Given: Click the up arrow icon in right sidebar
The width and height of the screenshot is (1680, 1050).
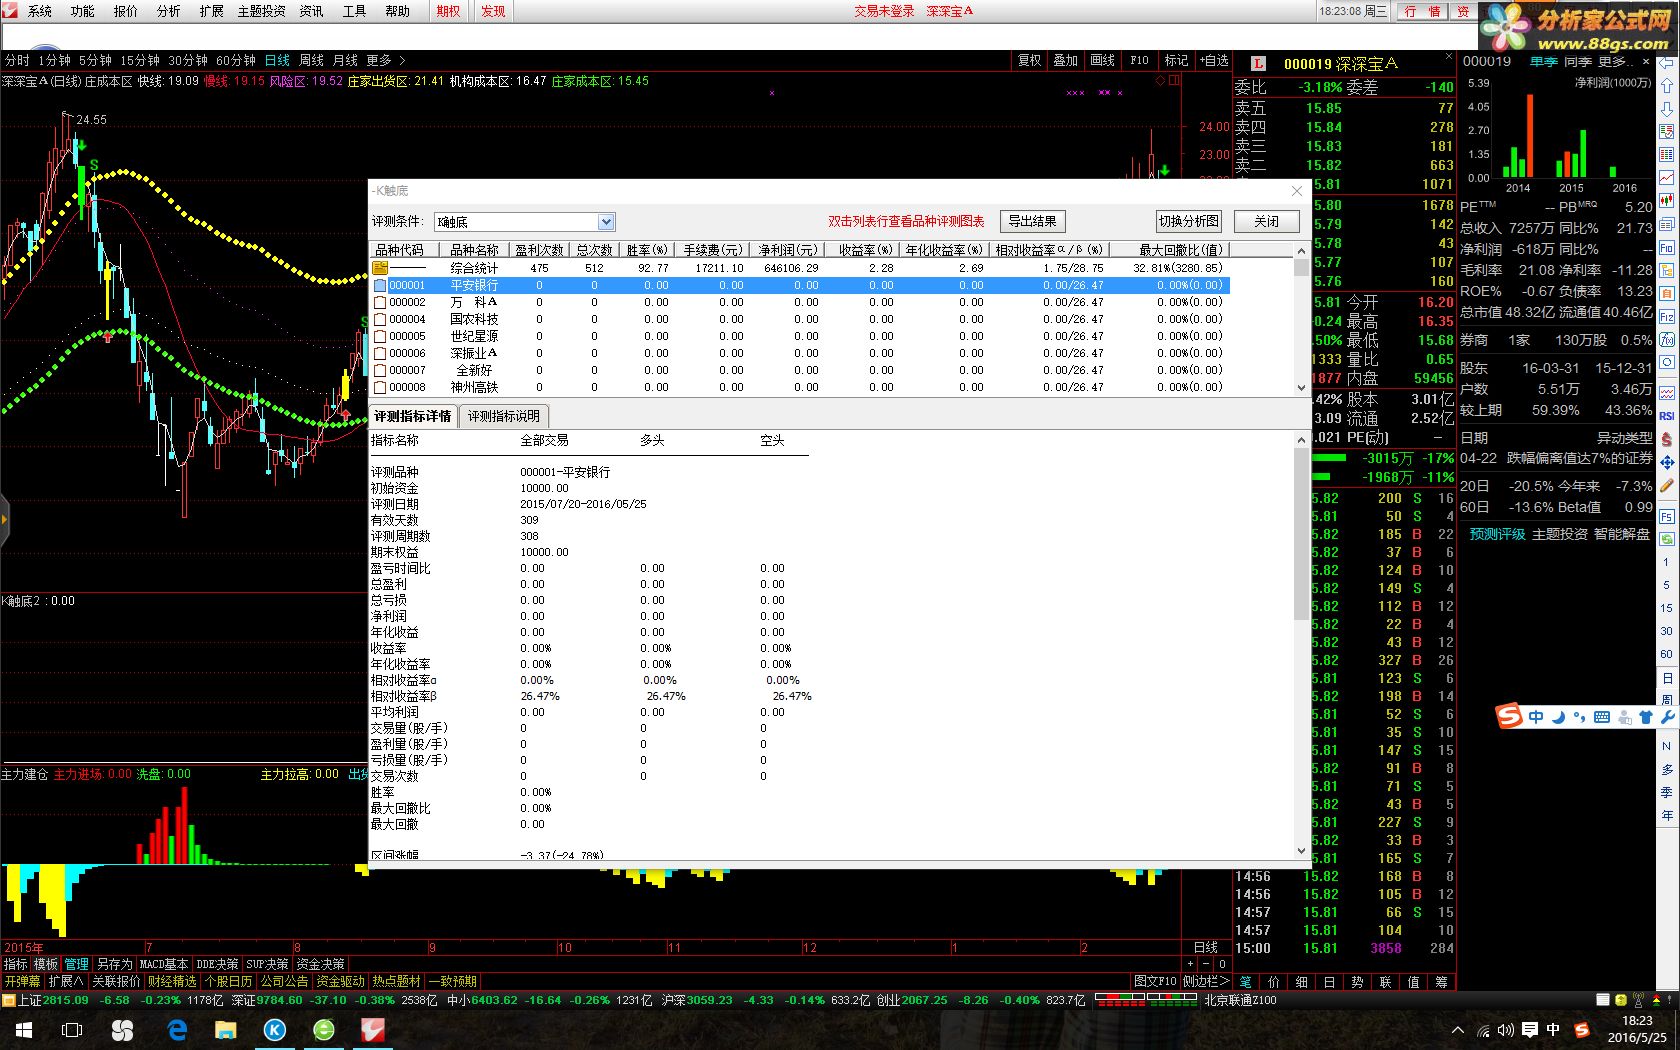Looking at the screenshot, I should pos(1667,85).
